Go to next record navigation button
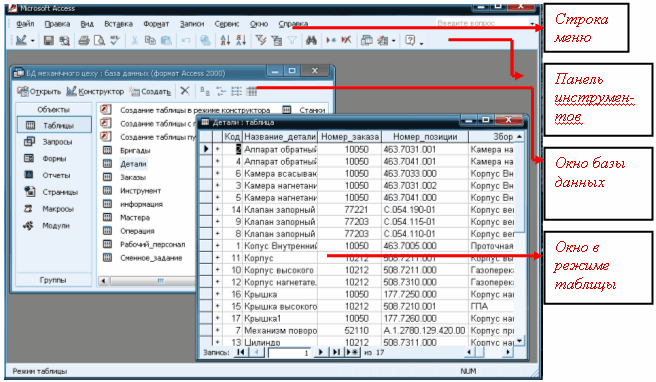This screenshot has width=656, height=382. pyautogui.click(x=320, y=352)
